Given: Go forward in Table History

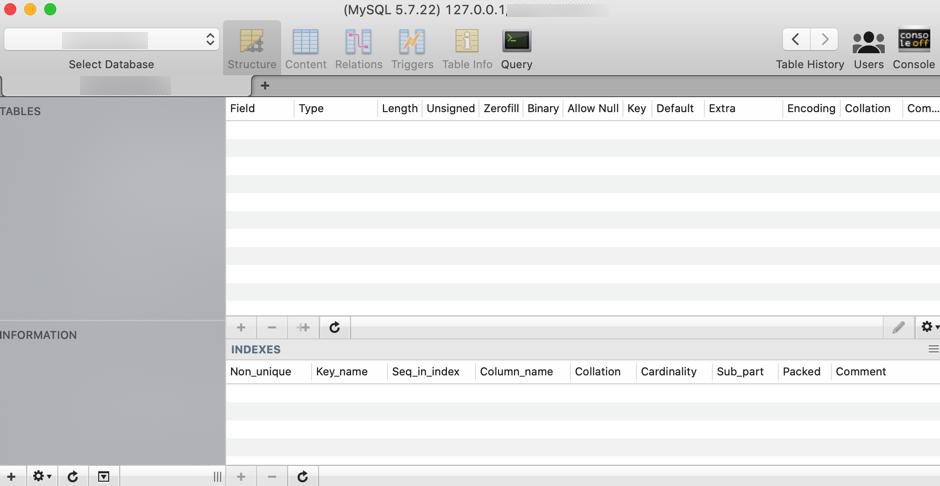Looking at the screenshot, I should click(x=824, y=40).
